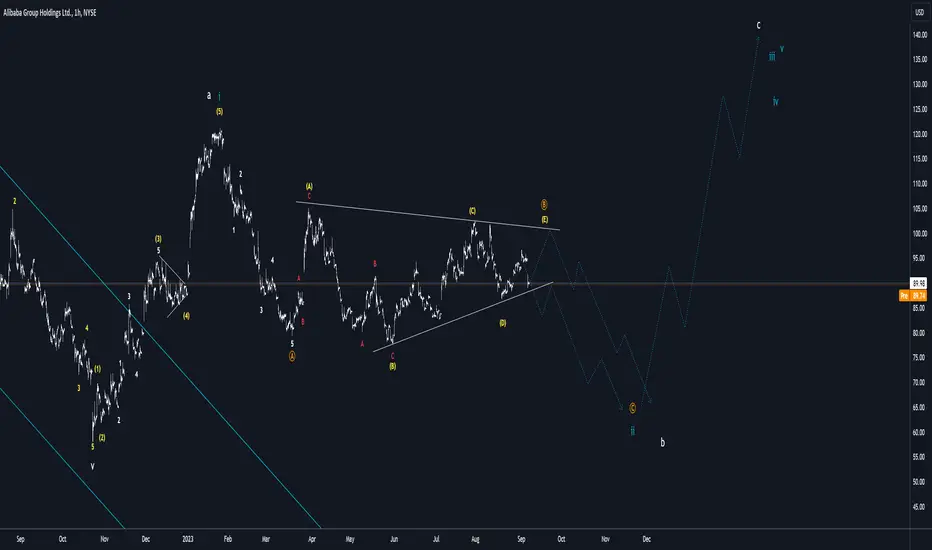
Task: Select the orange Pre 89.74 pre-market price tag
Action: point(914,295)
